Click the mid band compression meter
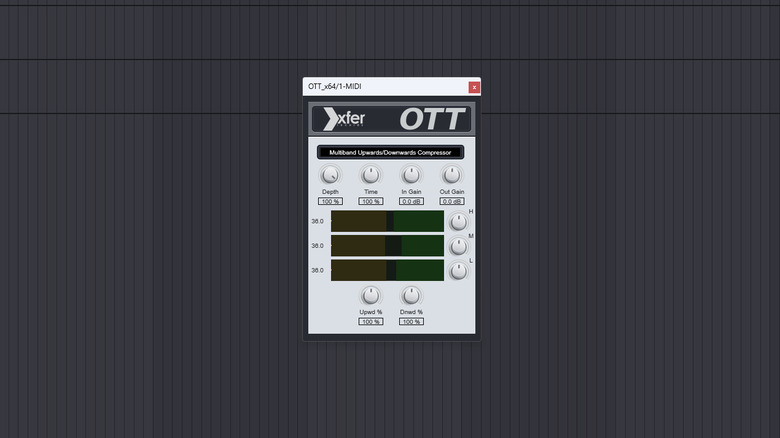Viewport: 780px width, 438px height. coord(388,246)
